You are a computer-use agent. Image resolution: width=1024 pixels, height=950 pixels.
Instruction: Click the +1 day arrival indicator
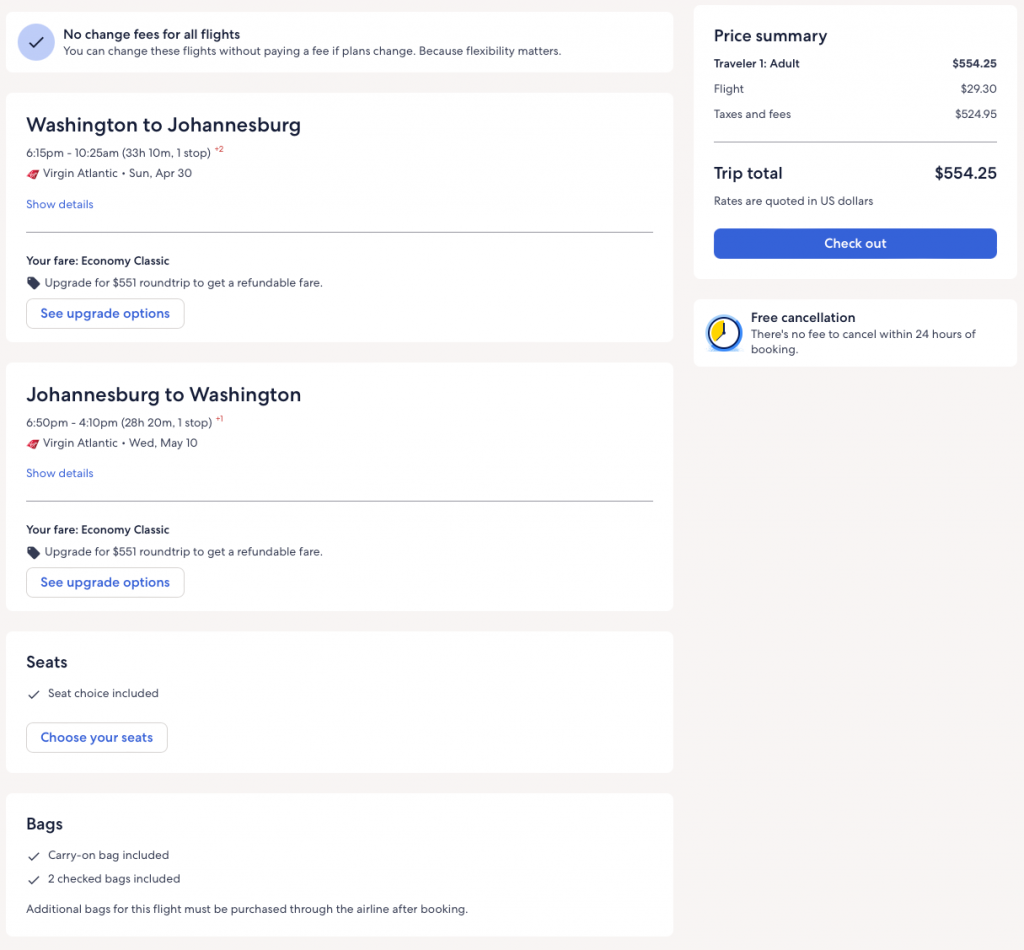tap(219, 419)
